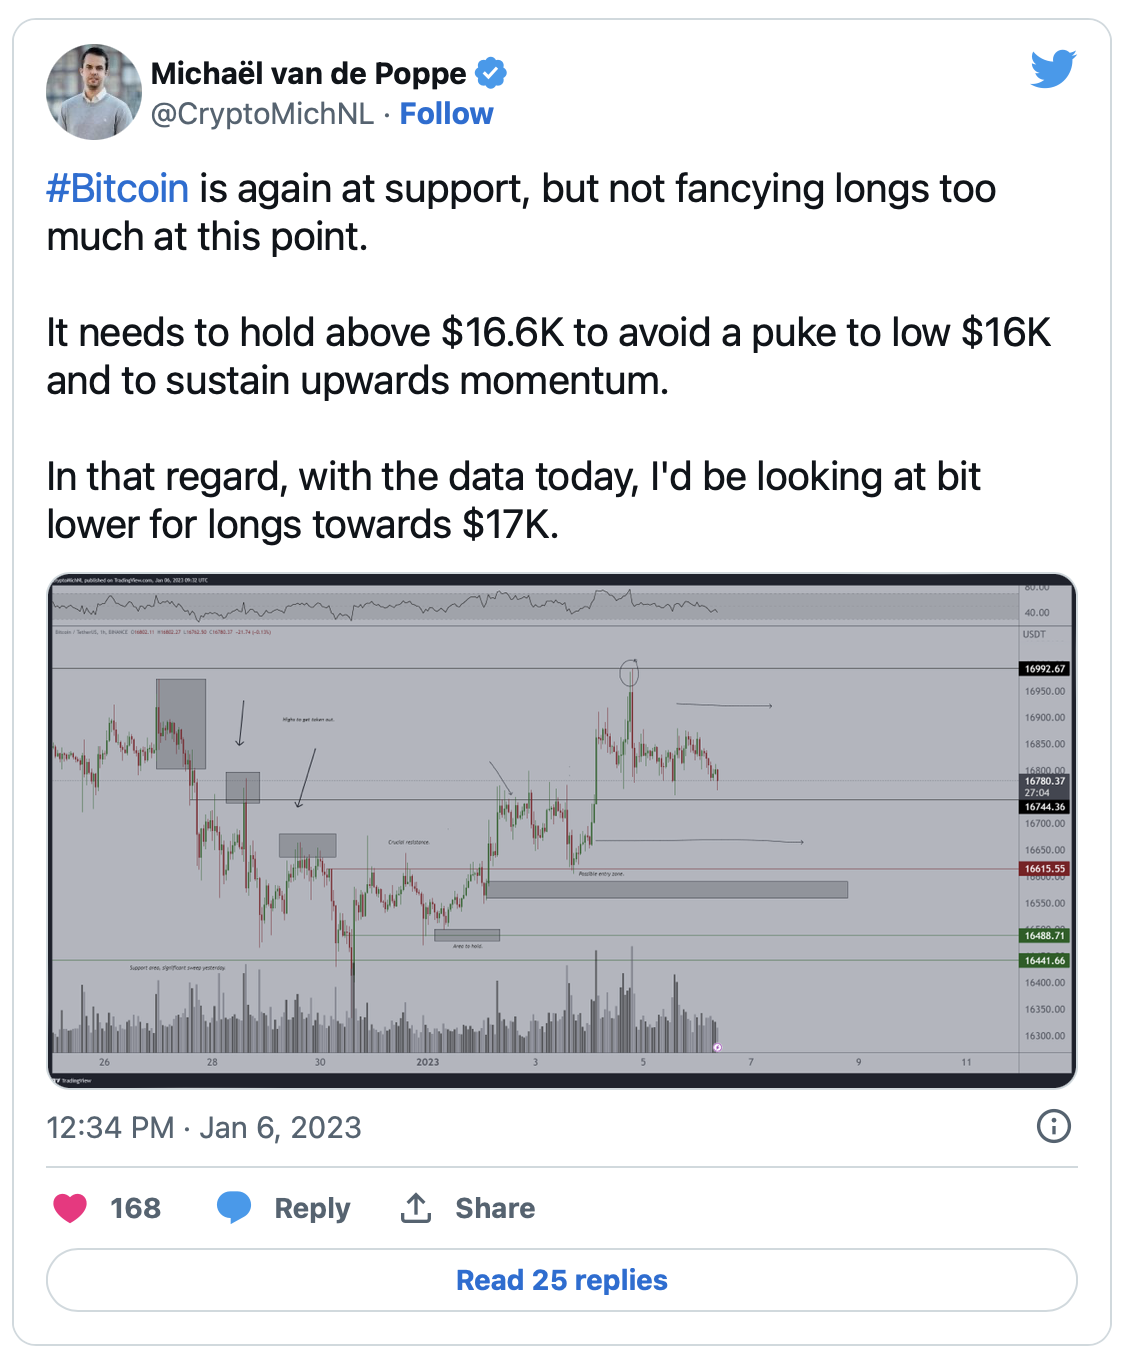Screen dimensions: 1124x1356
Task: Click the tweet info circle icon
Action: point(1054,1126)
